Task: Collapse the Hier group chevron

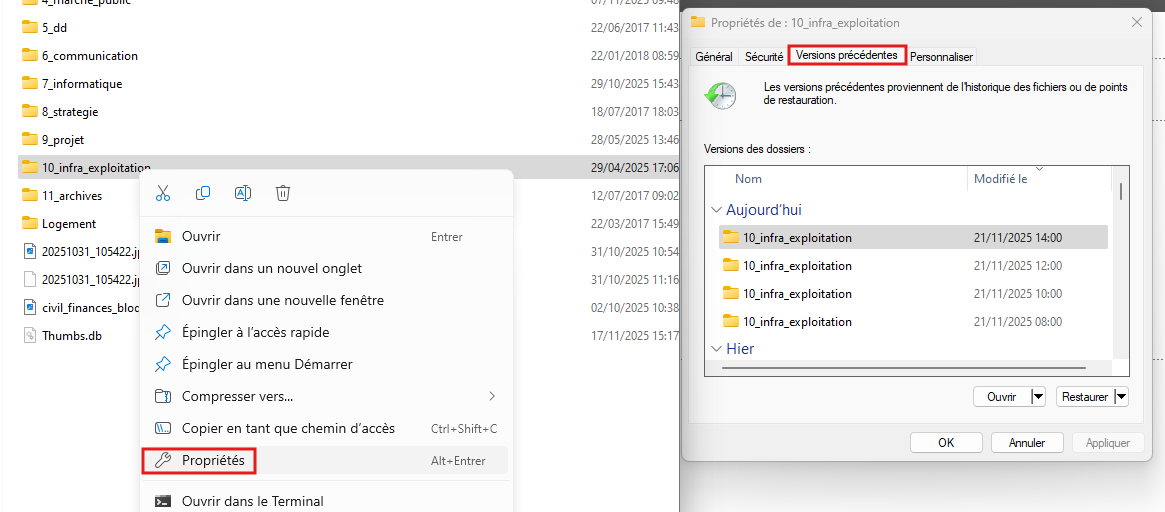Action: [717, 349]
